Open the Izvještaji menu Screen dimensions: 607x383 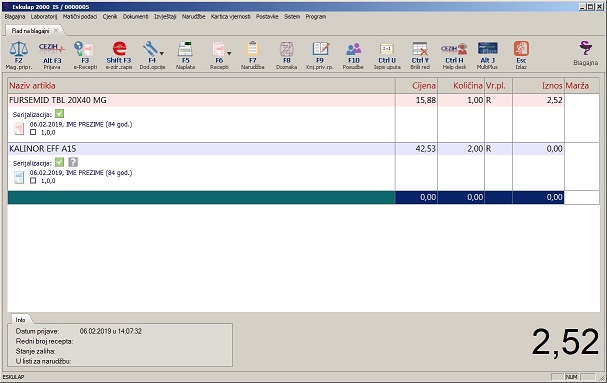coord(165,17)
